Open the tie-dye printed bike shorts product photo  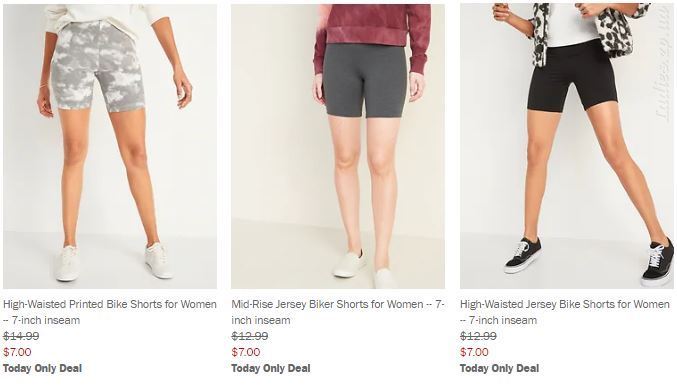pos(110,146)
